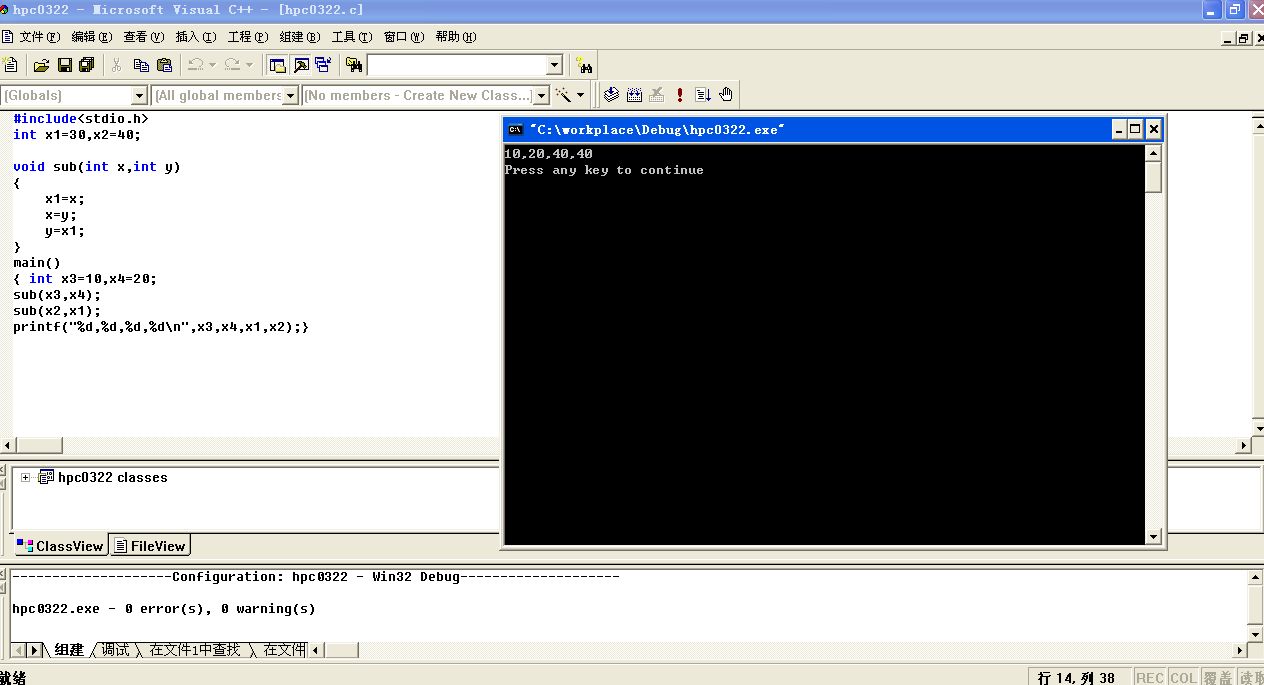Toggle the Output window icon
The width and height of the screenshot is (1264, 685).
pyautogui.click(x=300, y=65)
